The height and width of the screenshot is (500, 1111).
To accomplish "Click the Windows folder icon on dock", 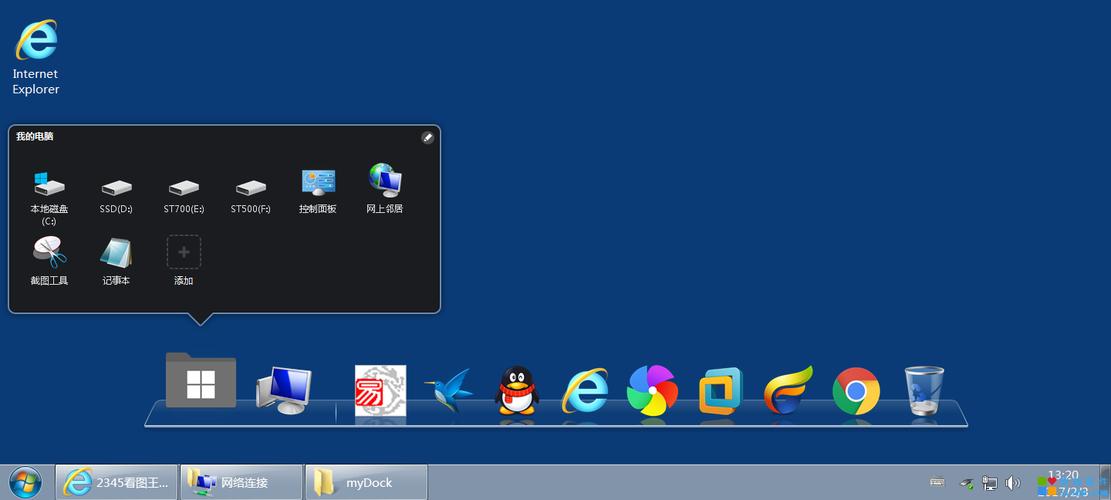I will coord(201,380).
